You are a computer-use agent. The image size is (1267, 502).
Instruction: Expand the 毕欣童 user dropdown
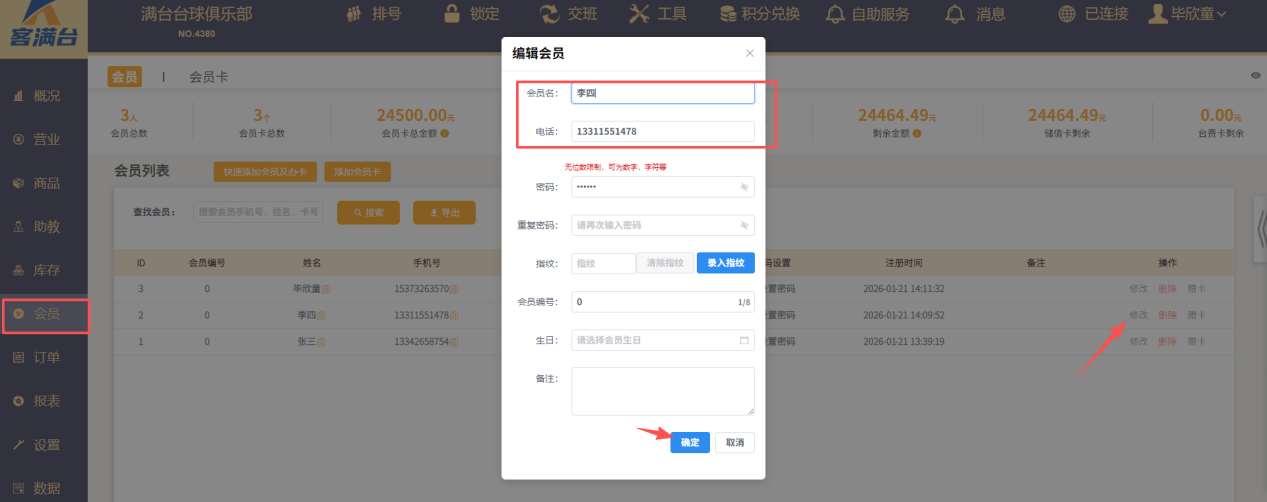pyautogui.click(x=1187, y=14)
